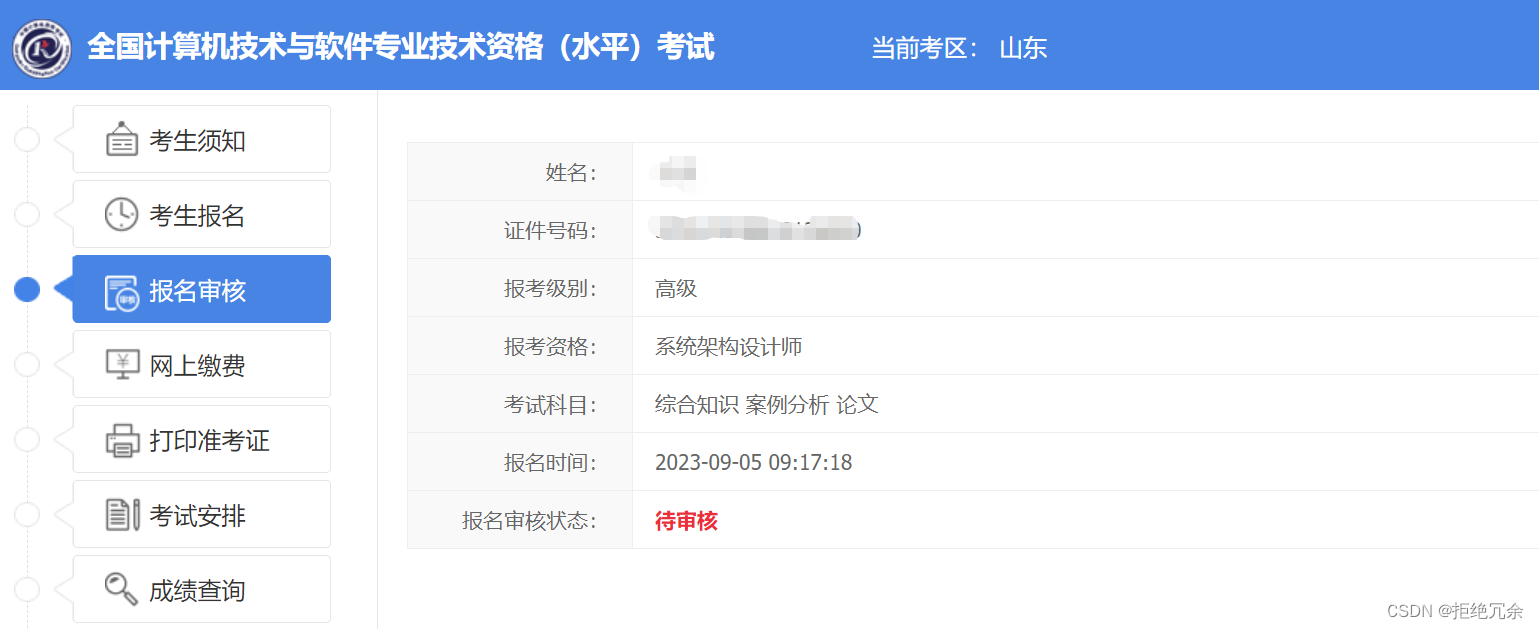Click the timestamp 2023-09-05 09:17:18
1539x629 pixels.
point(754,463)
